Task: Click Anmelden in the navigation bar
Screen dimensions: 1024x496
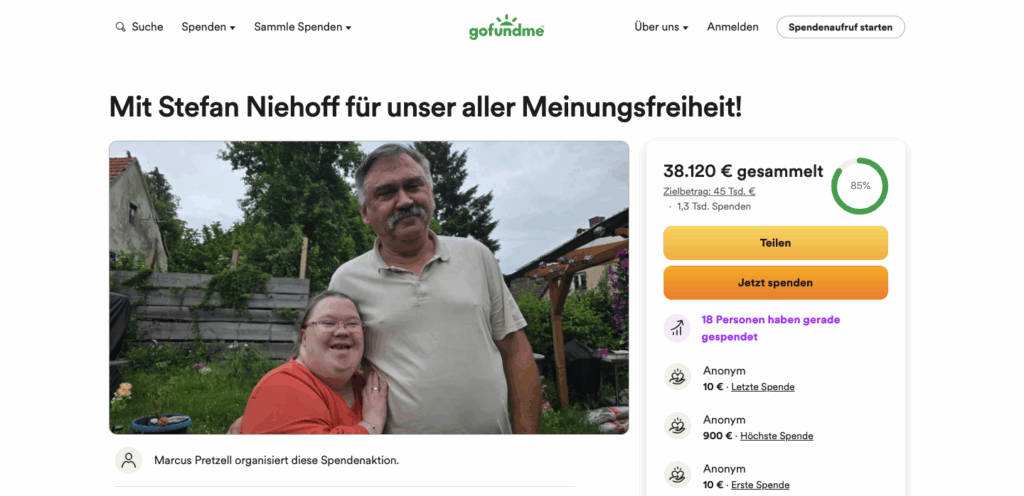Action: pos(733,27)
